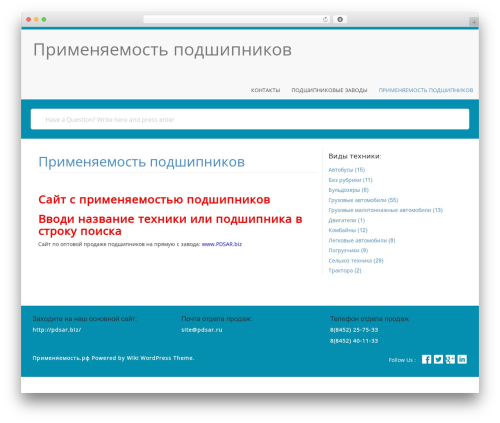This screenshot has width=500, height=423.
Task: Maximize the browser with green button
Action: point(44,19)
